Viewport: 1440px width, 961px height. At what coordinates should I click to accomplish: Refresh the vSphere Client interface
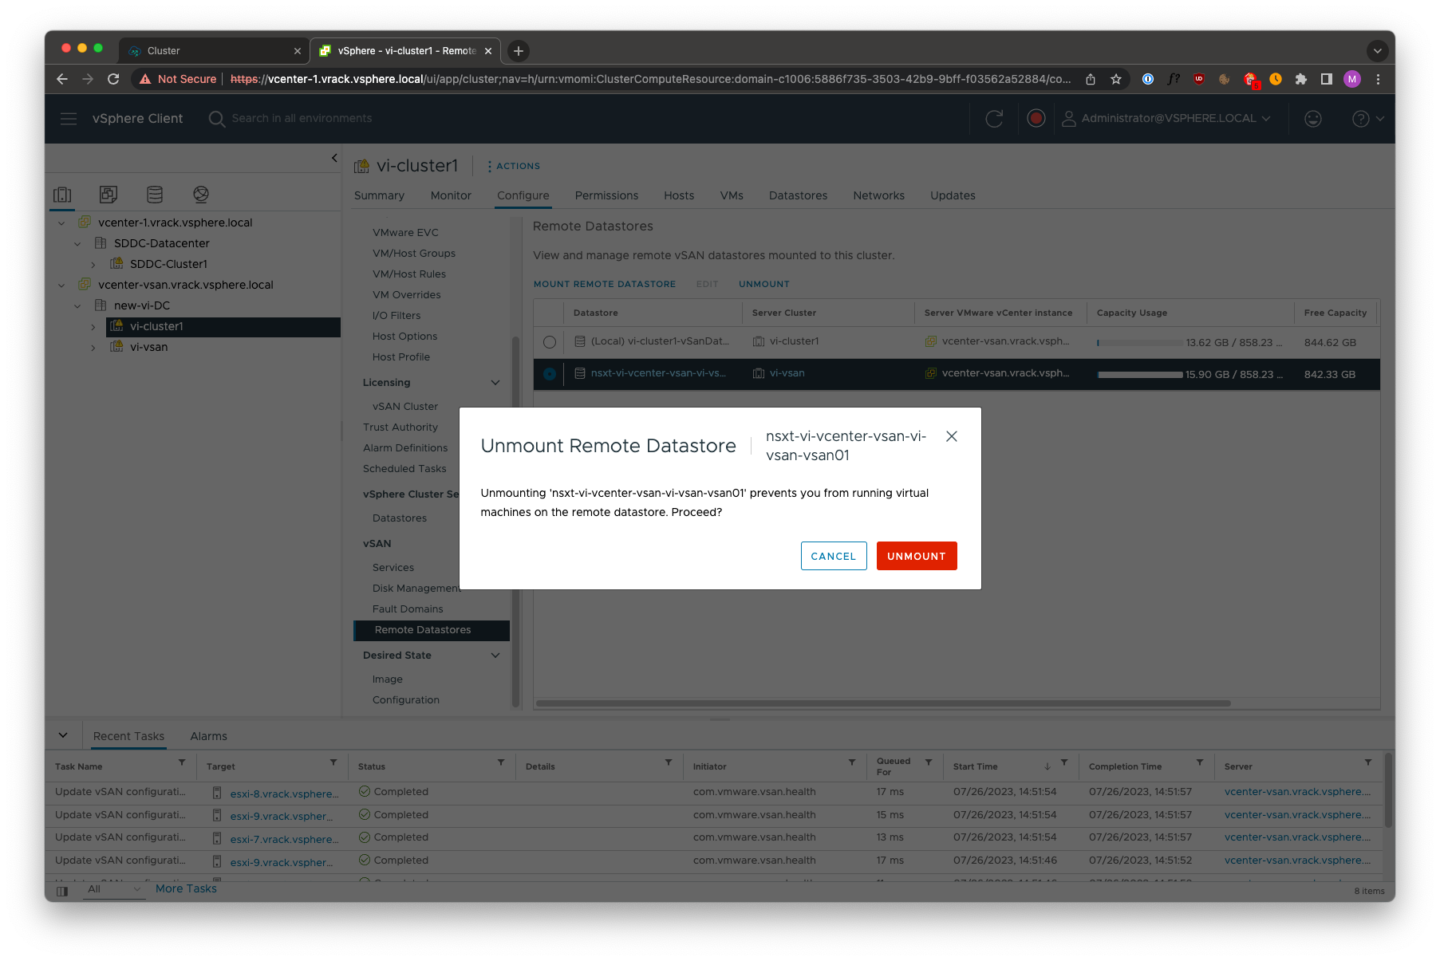point(994,118)
